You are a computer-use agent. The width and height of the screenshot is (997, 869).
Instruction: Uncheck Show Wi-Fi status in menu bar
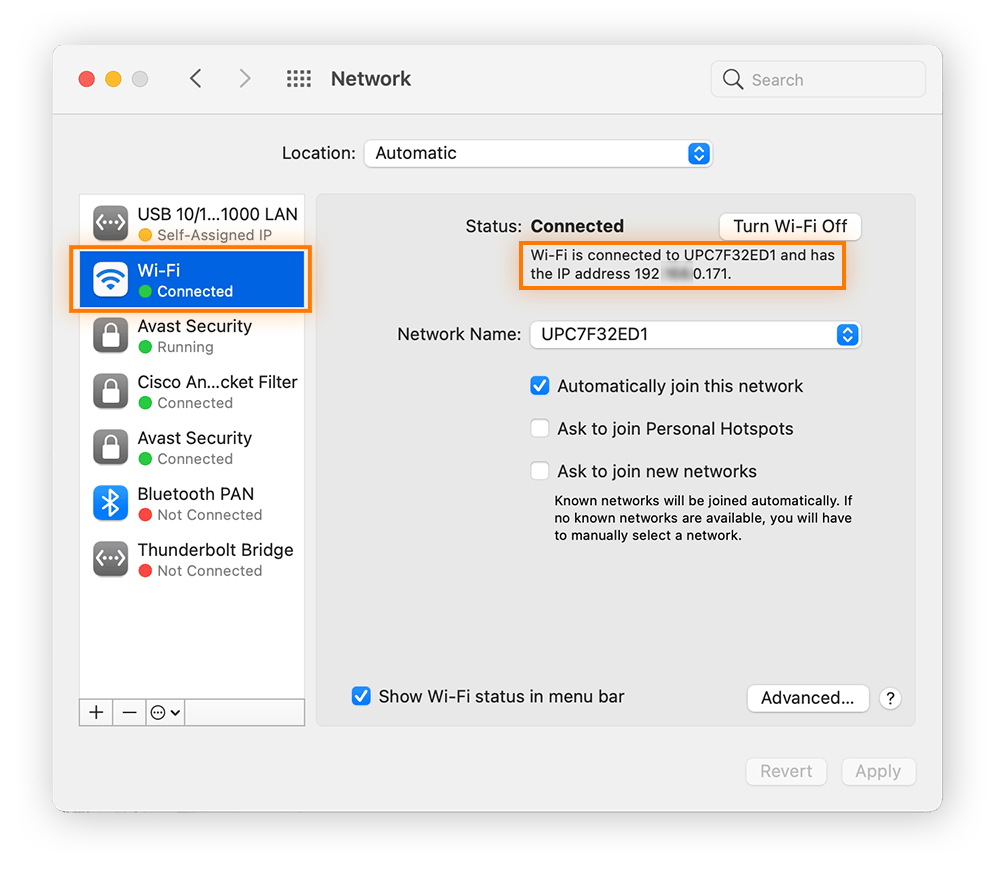click(x=361, y=696)
